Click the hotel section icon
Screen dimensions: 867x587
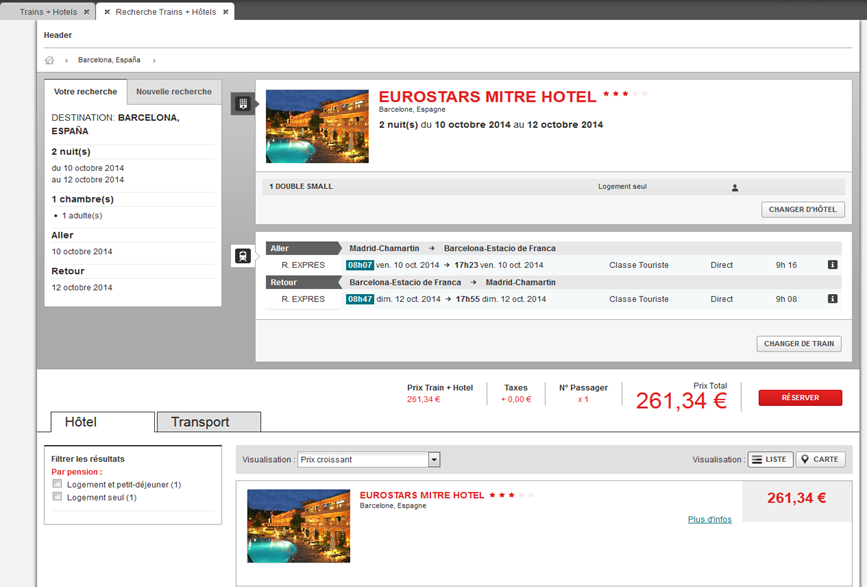point(242,103)
